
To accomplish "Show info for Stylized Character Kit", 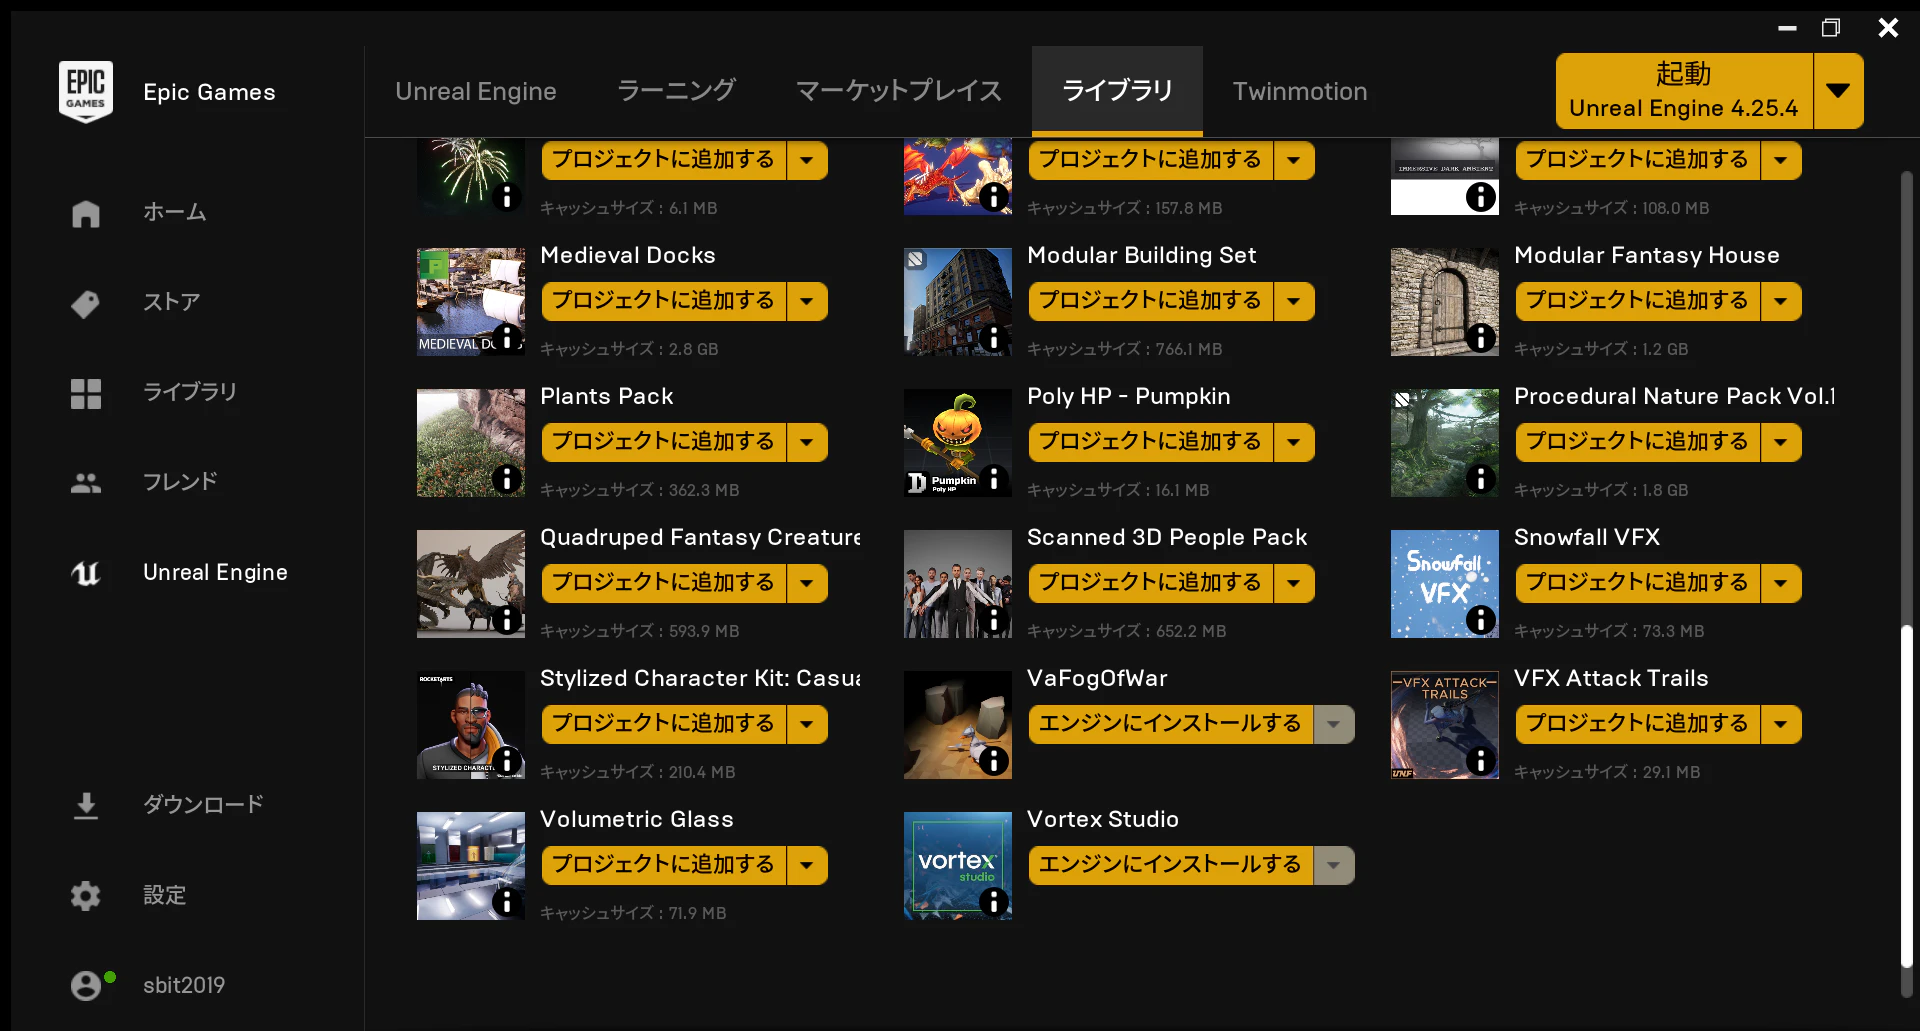I will click(507, 761).
